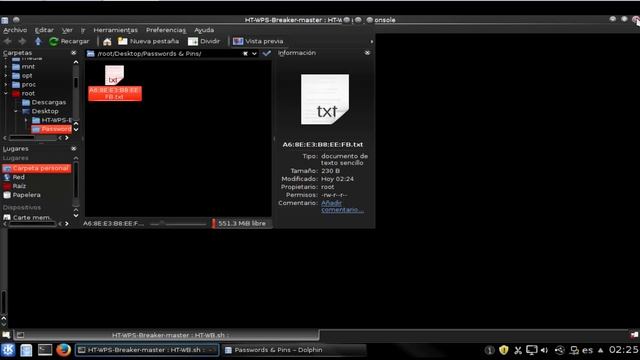Confirm location with the checkmark button
Viewport: 640px width, 360px height.
pyautogui.click(x=267, y=53)
